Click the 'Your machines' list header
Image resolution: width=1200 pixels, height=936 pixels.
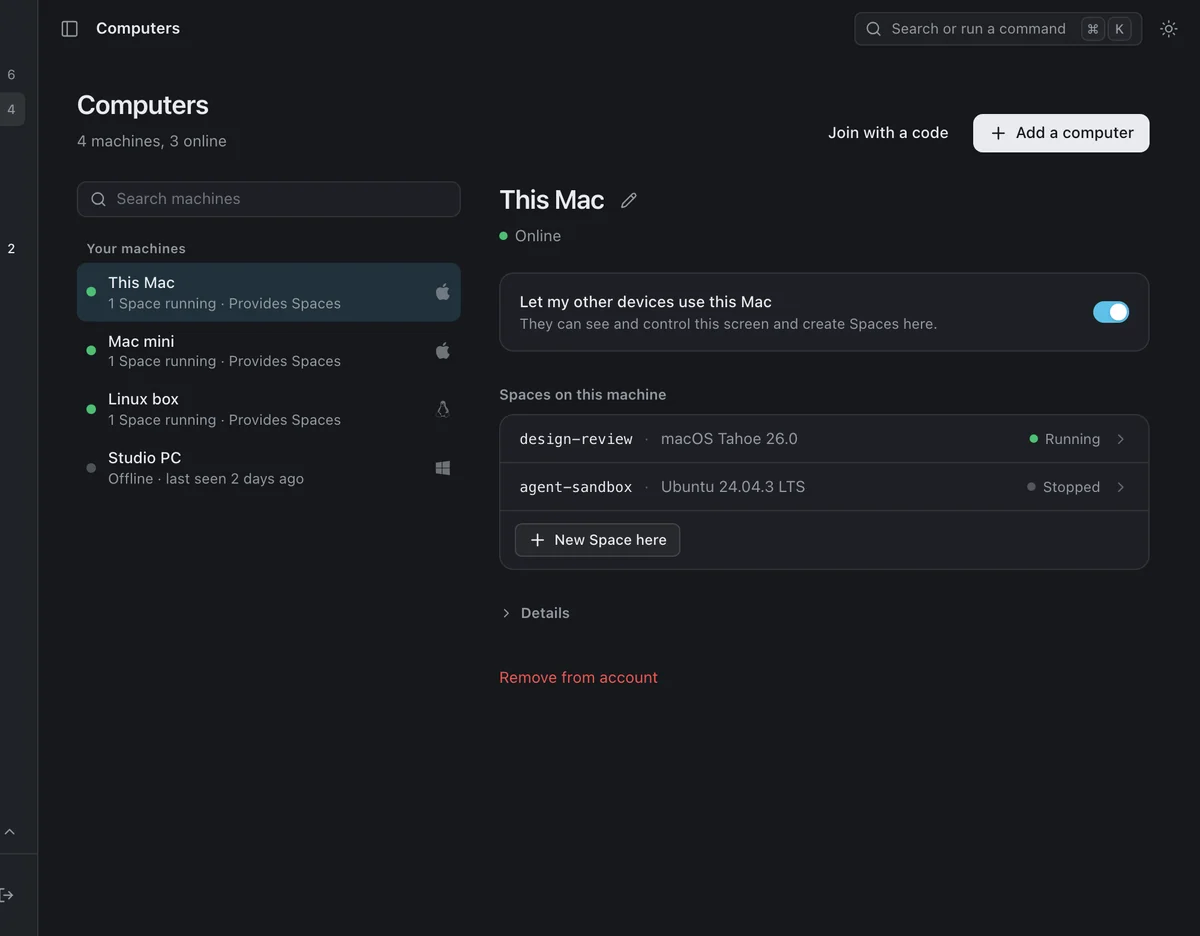(x=136, y=249)
